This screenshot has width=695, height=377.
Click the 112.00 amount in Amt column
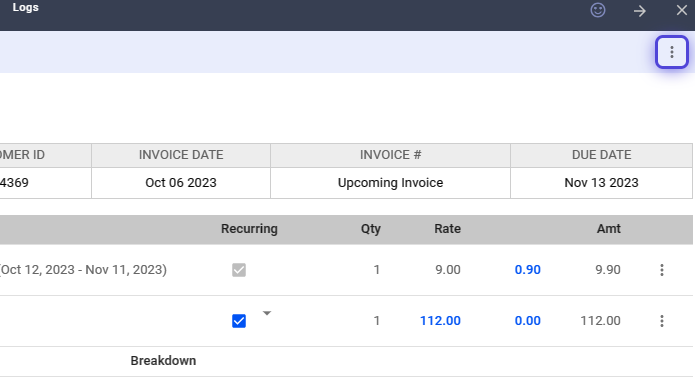click(x=601, y=321)
